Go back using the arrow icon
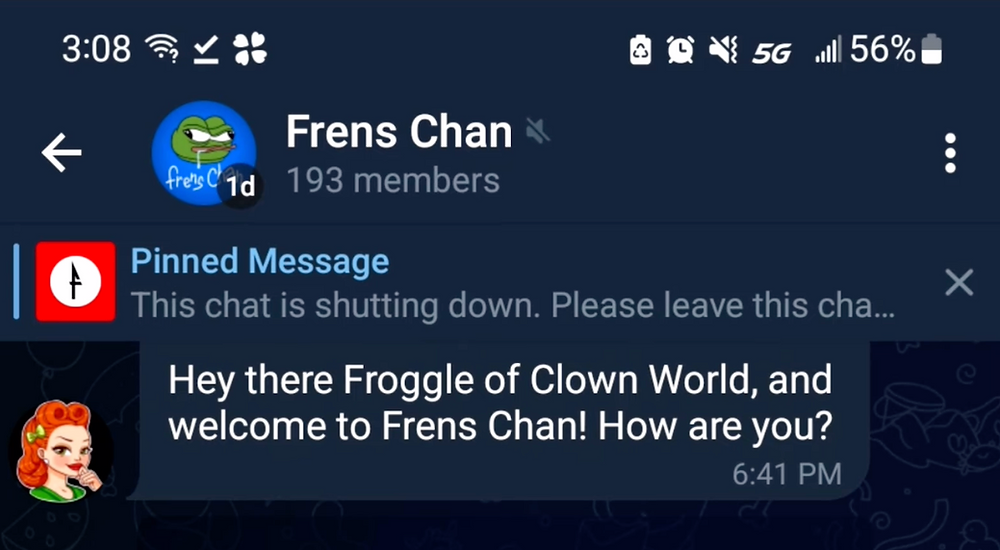The image size is (1000, 550). point(61,152)
